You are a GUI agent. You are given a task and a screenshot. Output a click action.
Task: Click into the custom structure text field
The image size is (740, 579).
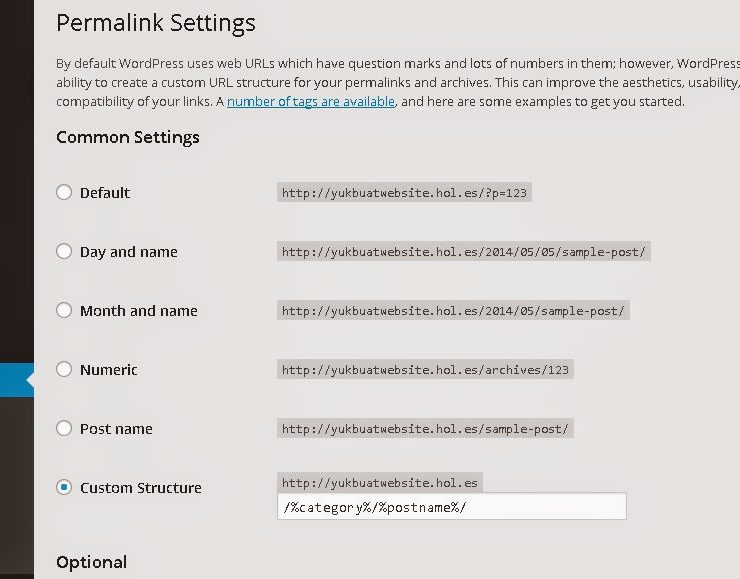point(452,506)
